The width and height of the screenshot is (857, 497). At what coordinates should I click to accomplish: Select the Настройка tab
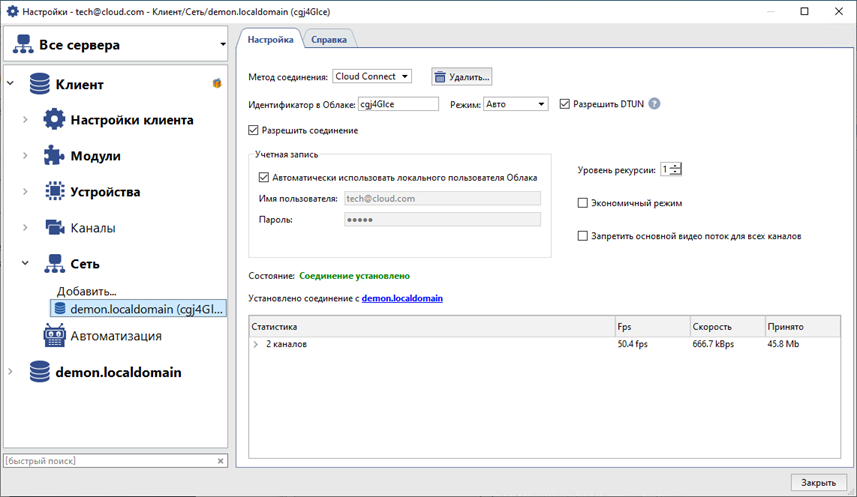[x=270, y=40]
